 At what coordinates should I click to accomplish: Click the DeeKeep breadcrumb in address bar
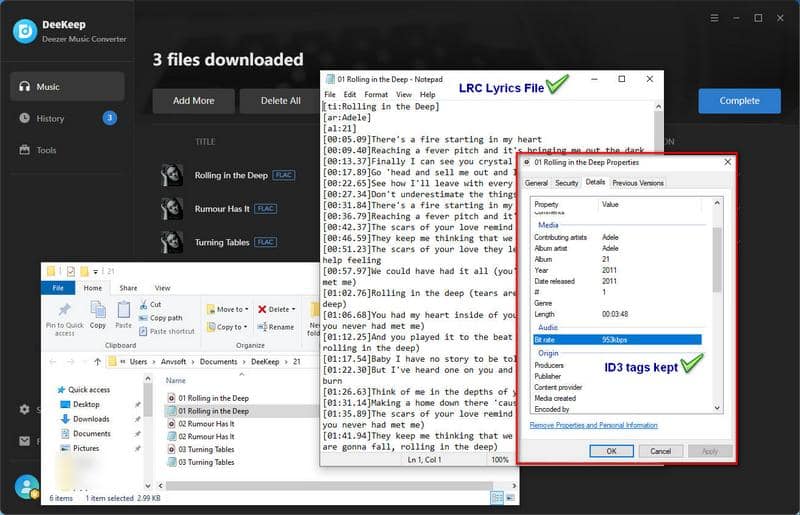click(265, 361)
